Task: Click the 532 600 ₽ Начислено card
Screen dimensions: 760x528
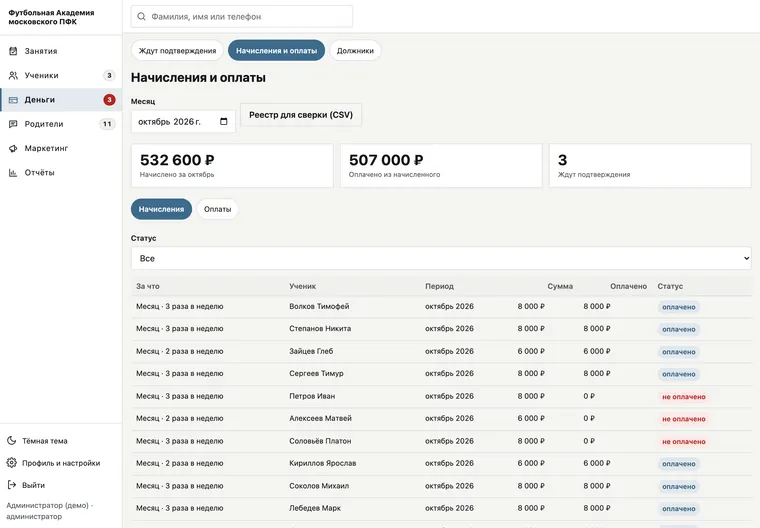Action: (232, 165)
